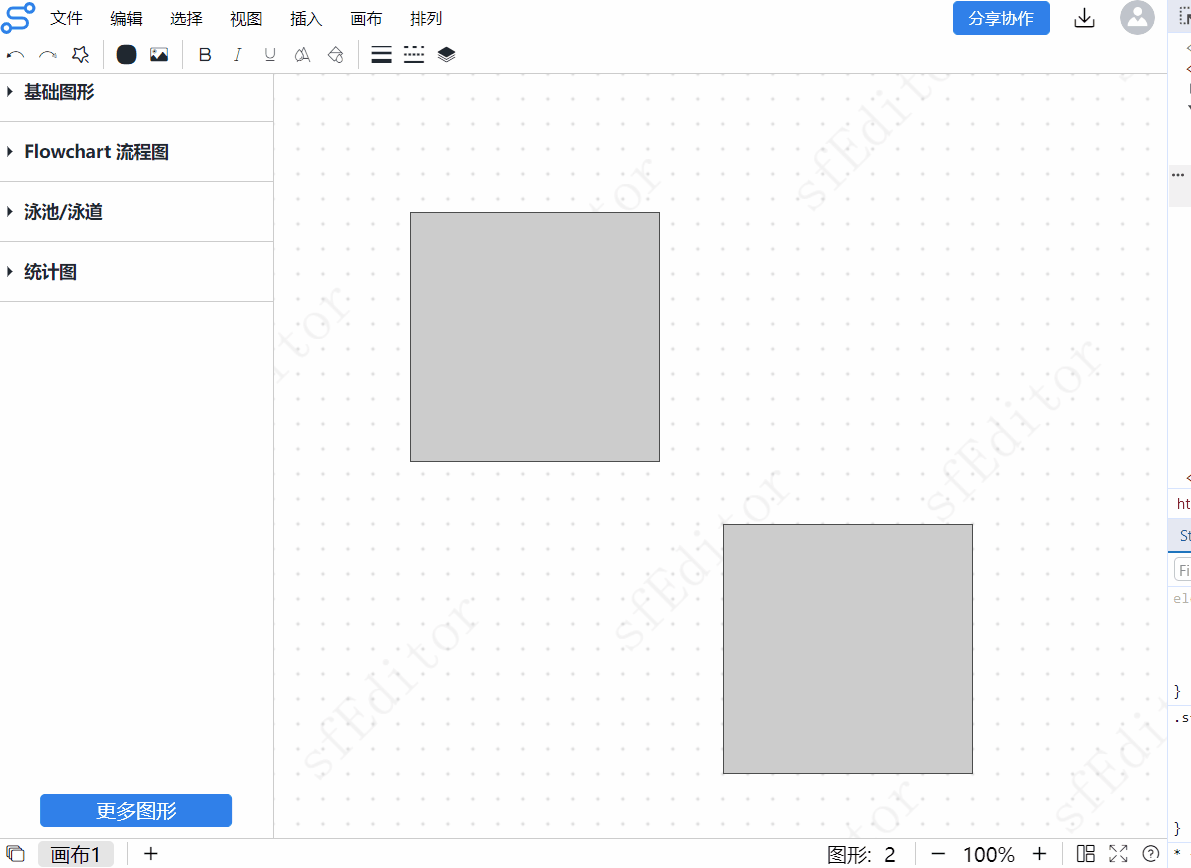Select the upper gray square shape
Image resolution: width=1191 pixels, height=868 pixels.
point(535,337)
